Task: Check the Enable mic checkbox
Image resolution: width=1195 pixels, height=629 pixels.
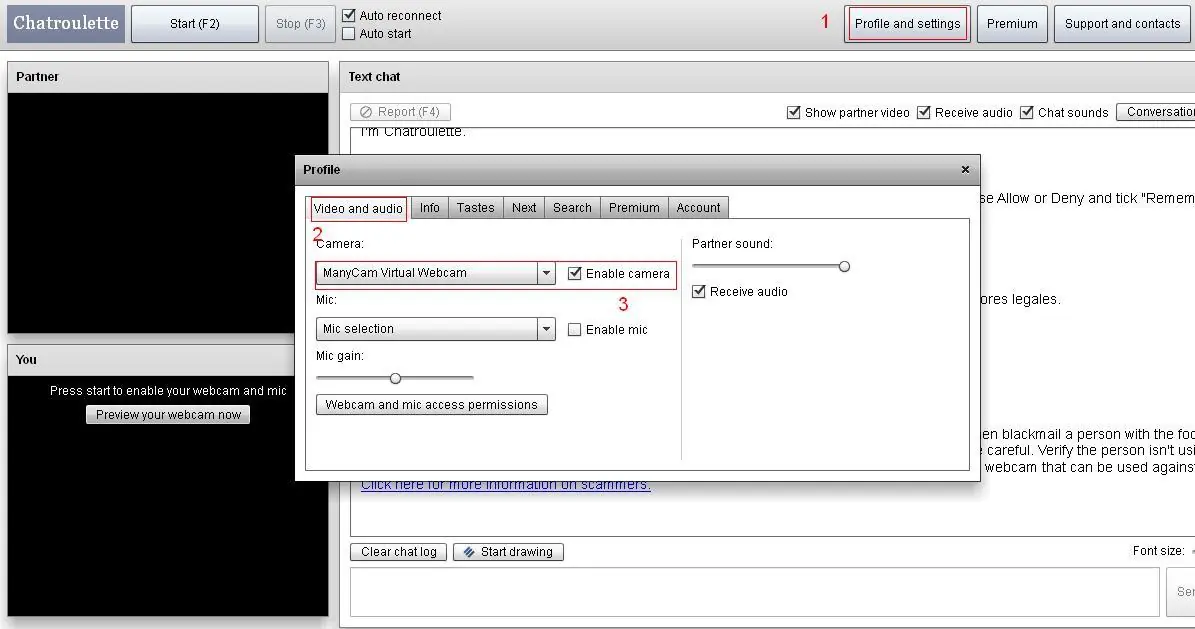Action: coord(575,329)
